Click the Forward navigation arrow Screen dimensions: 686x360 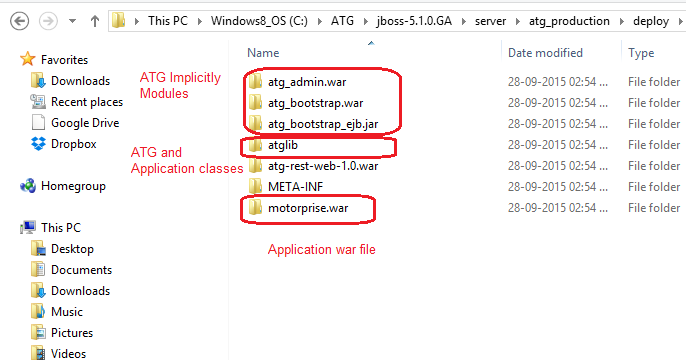pyautogui.click(x=48, y=21)
